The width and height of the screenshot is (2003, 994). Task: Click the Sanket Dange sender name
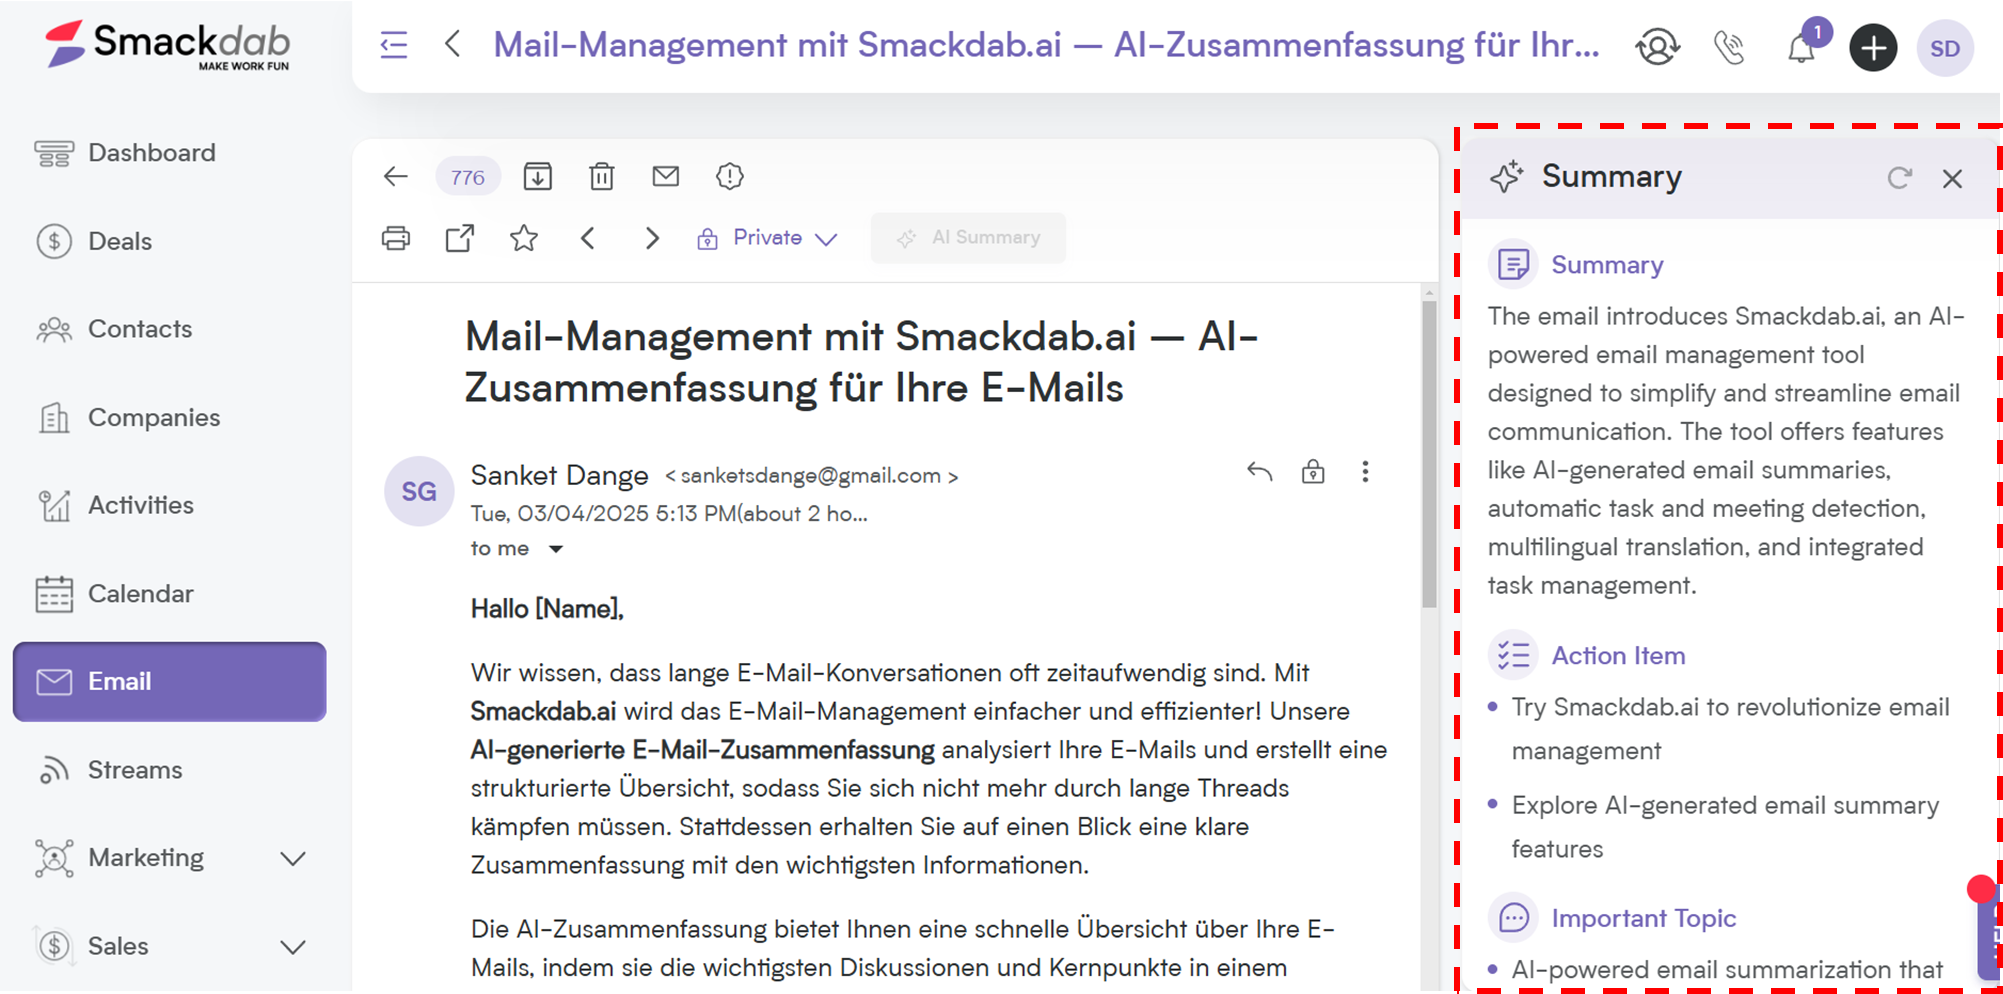click(559, 475)
